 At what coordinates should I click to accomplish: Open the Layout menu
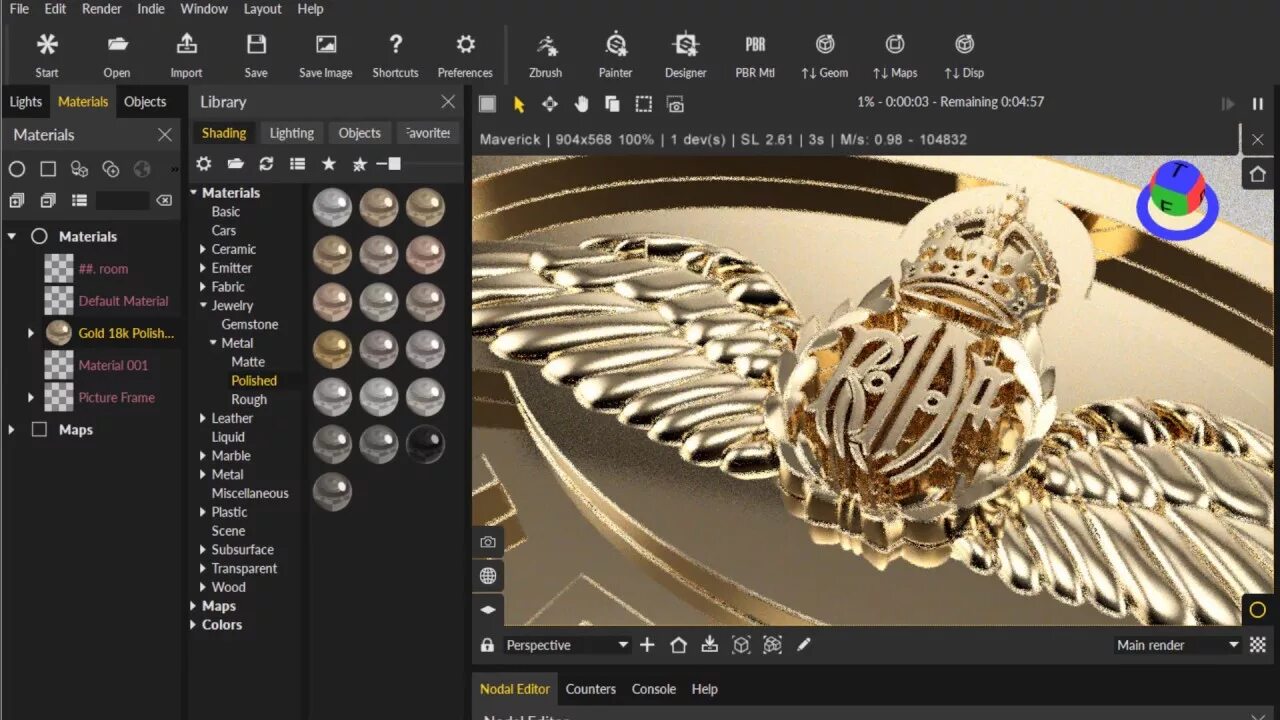click(262, 9)
